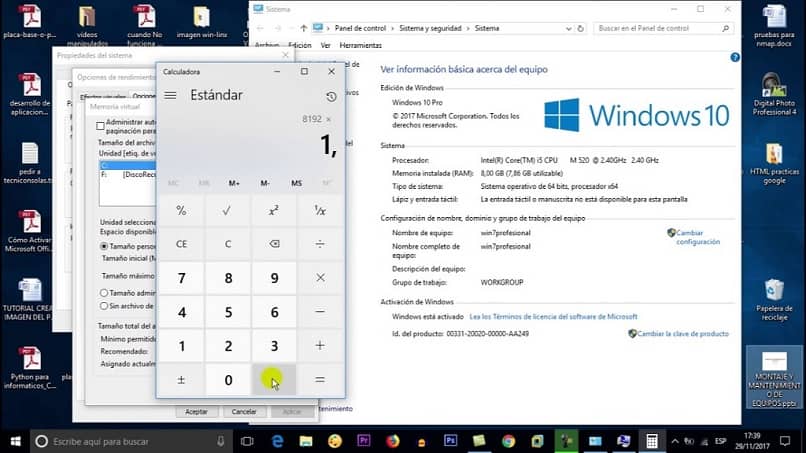Click digit 0 in Calculator
The image size is (806, 453).
(x=227, y=379)
